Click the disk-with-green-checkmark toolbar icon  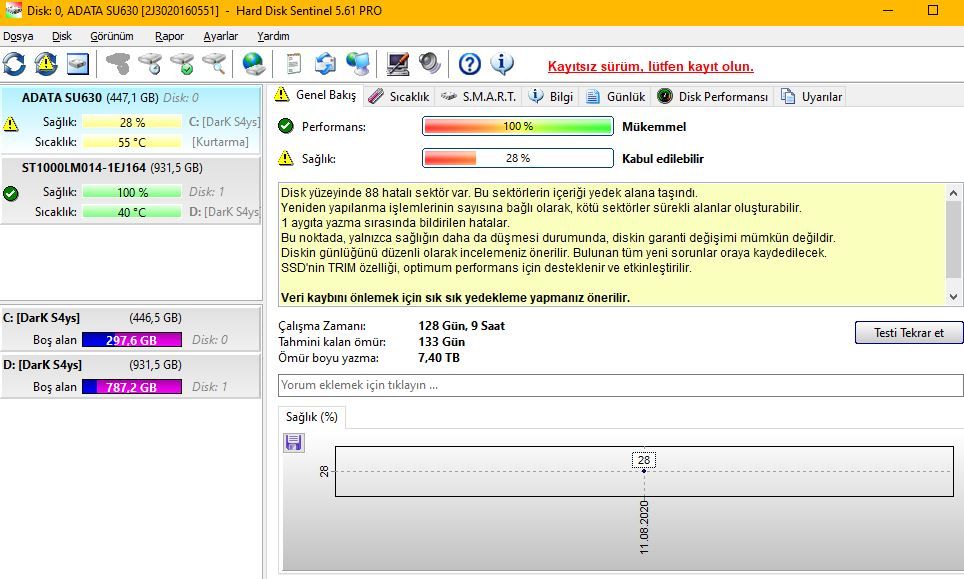click(182, 64)
